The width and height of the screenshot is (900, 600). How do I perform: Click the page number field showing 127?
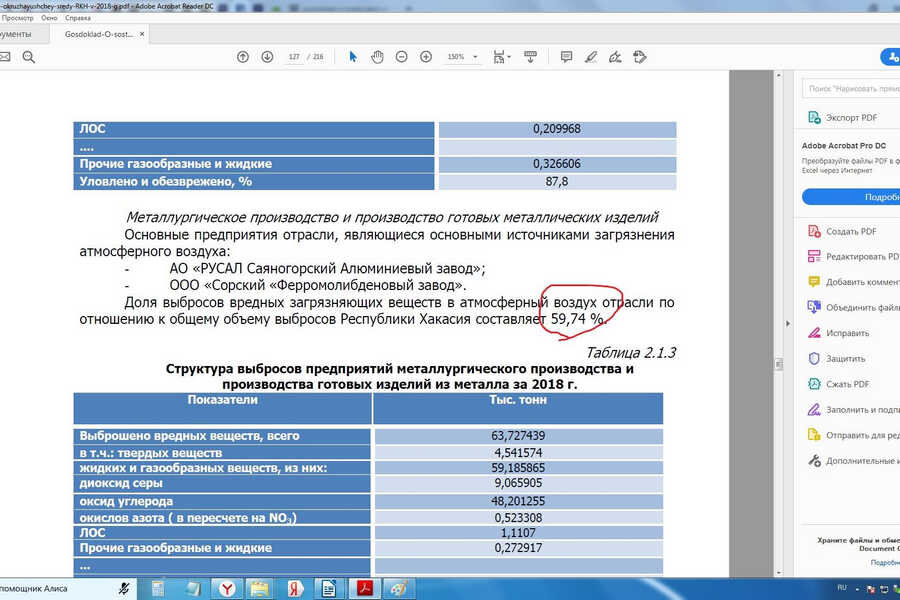coord(294,57)
